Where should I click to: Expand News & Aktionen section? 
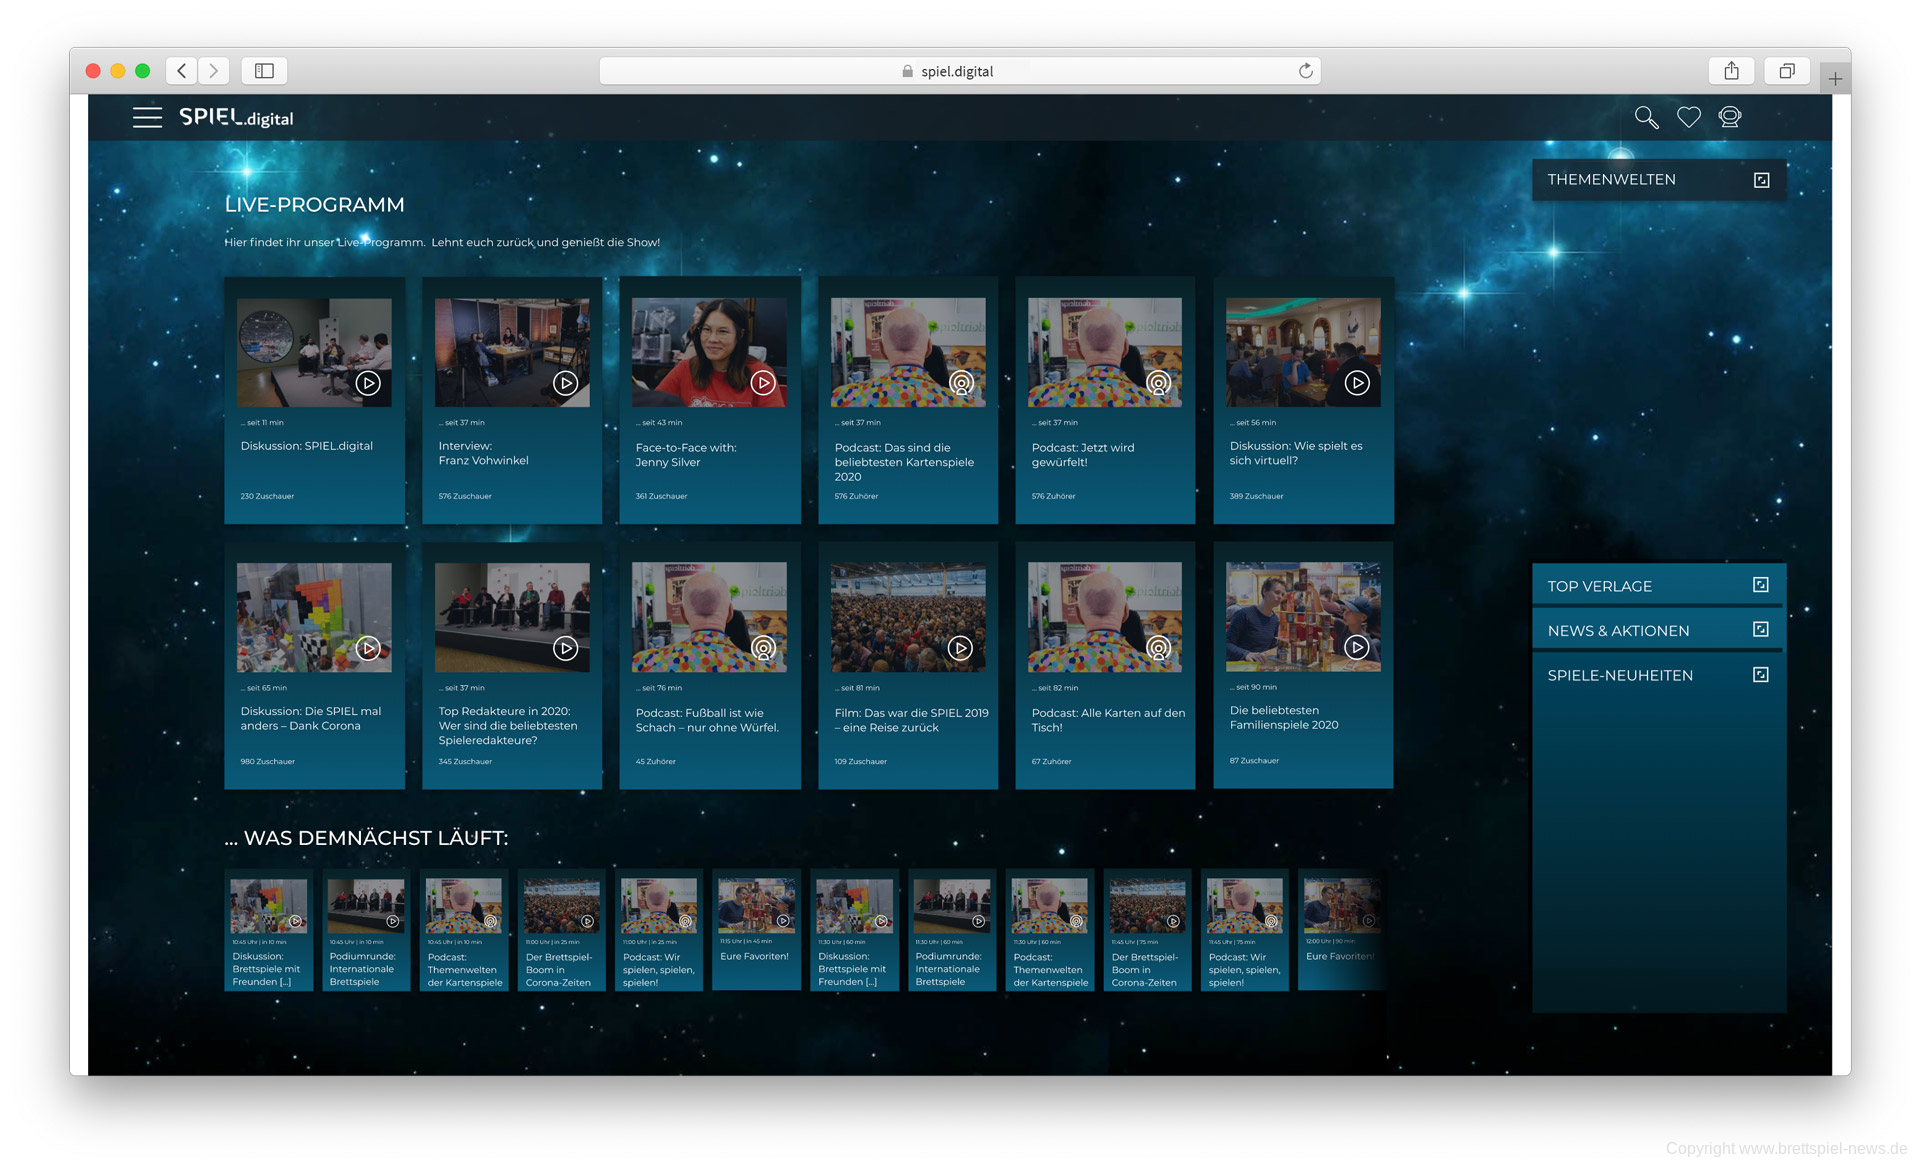(1760, 630)
